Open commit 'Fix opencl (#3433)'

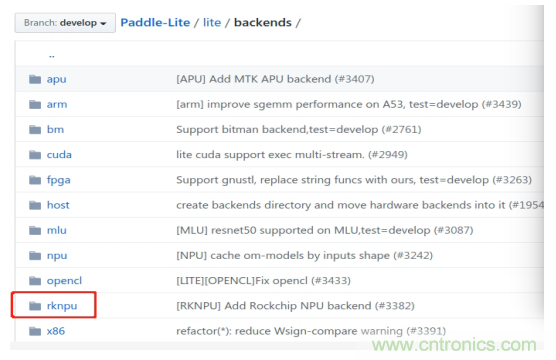tap(263, 281)
